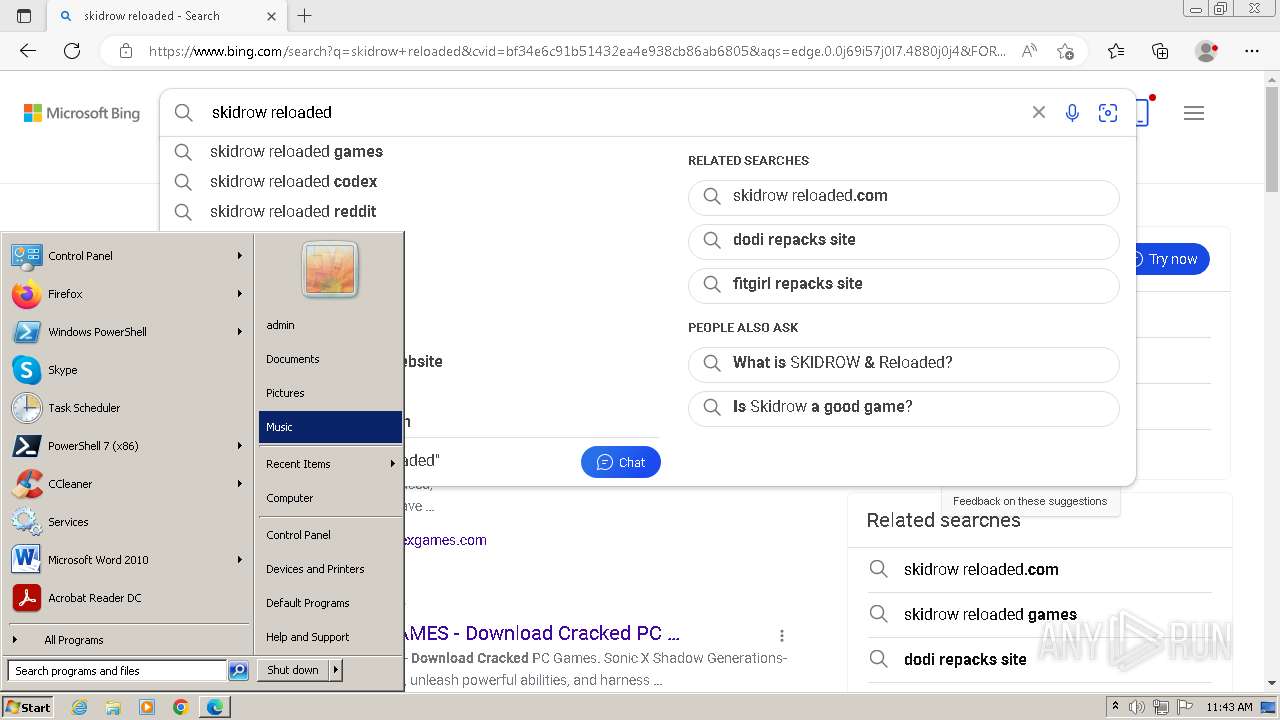Expand Recent Items submenu
1280x720 pixels.
click(330, 464)
